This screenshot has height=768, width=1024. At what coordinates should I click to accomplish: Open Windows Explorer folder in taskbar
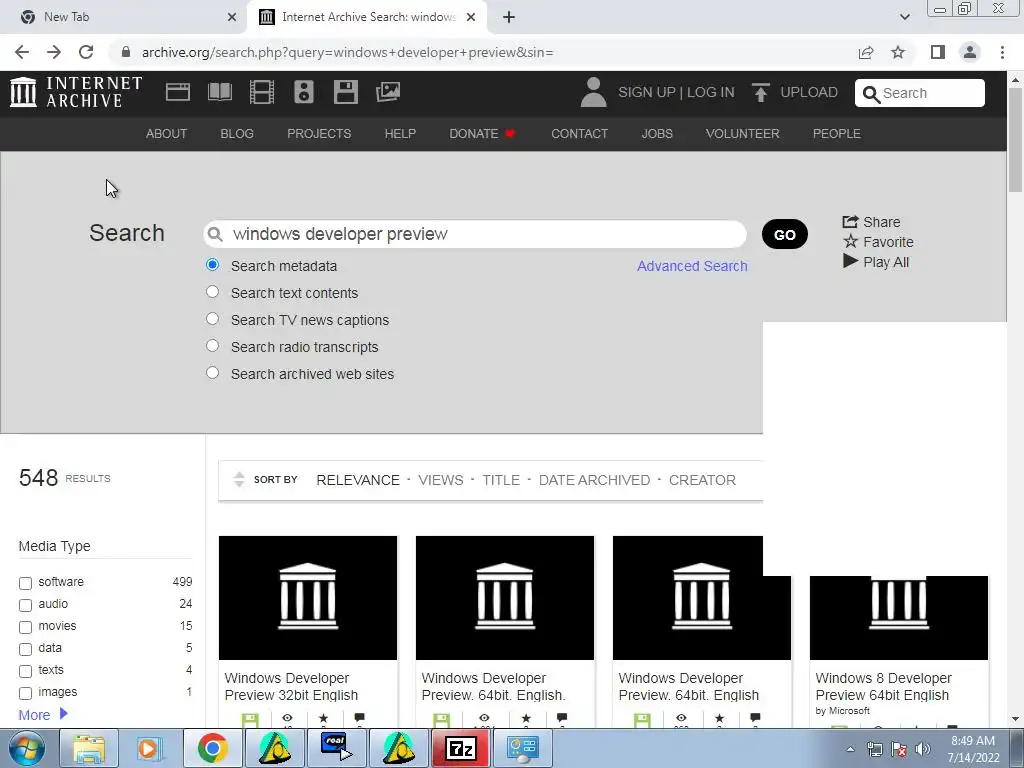click(x=88, y=748)
